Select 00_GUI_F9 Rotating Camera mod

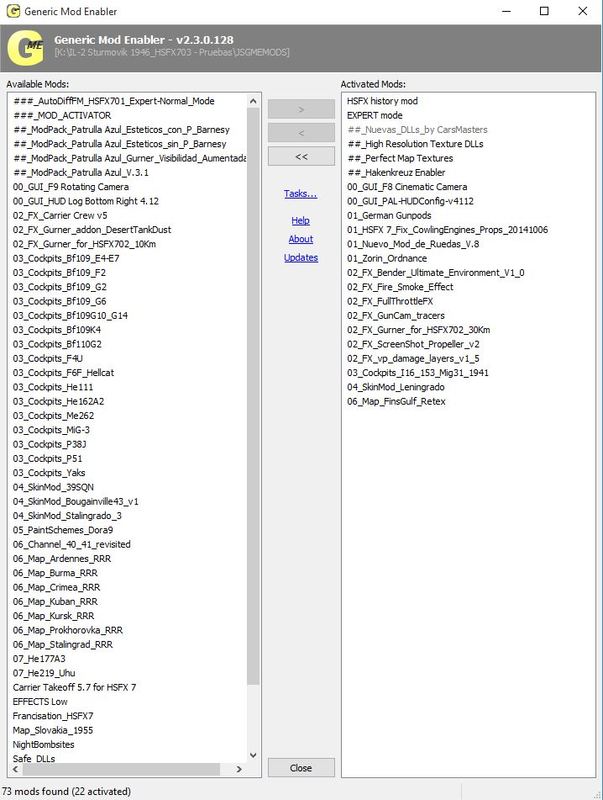click(x=71, y=187)
